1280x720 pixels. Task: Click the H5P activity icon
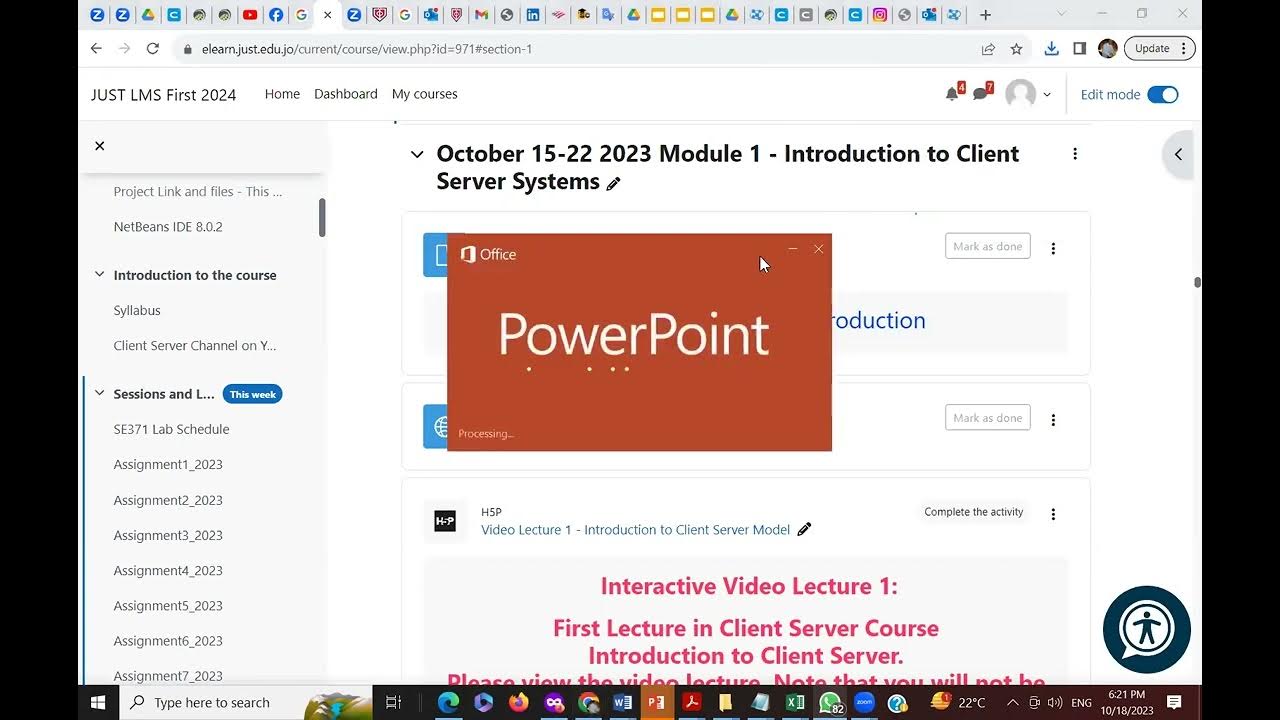point(445,521)
